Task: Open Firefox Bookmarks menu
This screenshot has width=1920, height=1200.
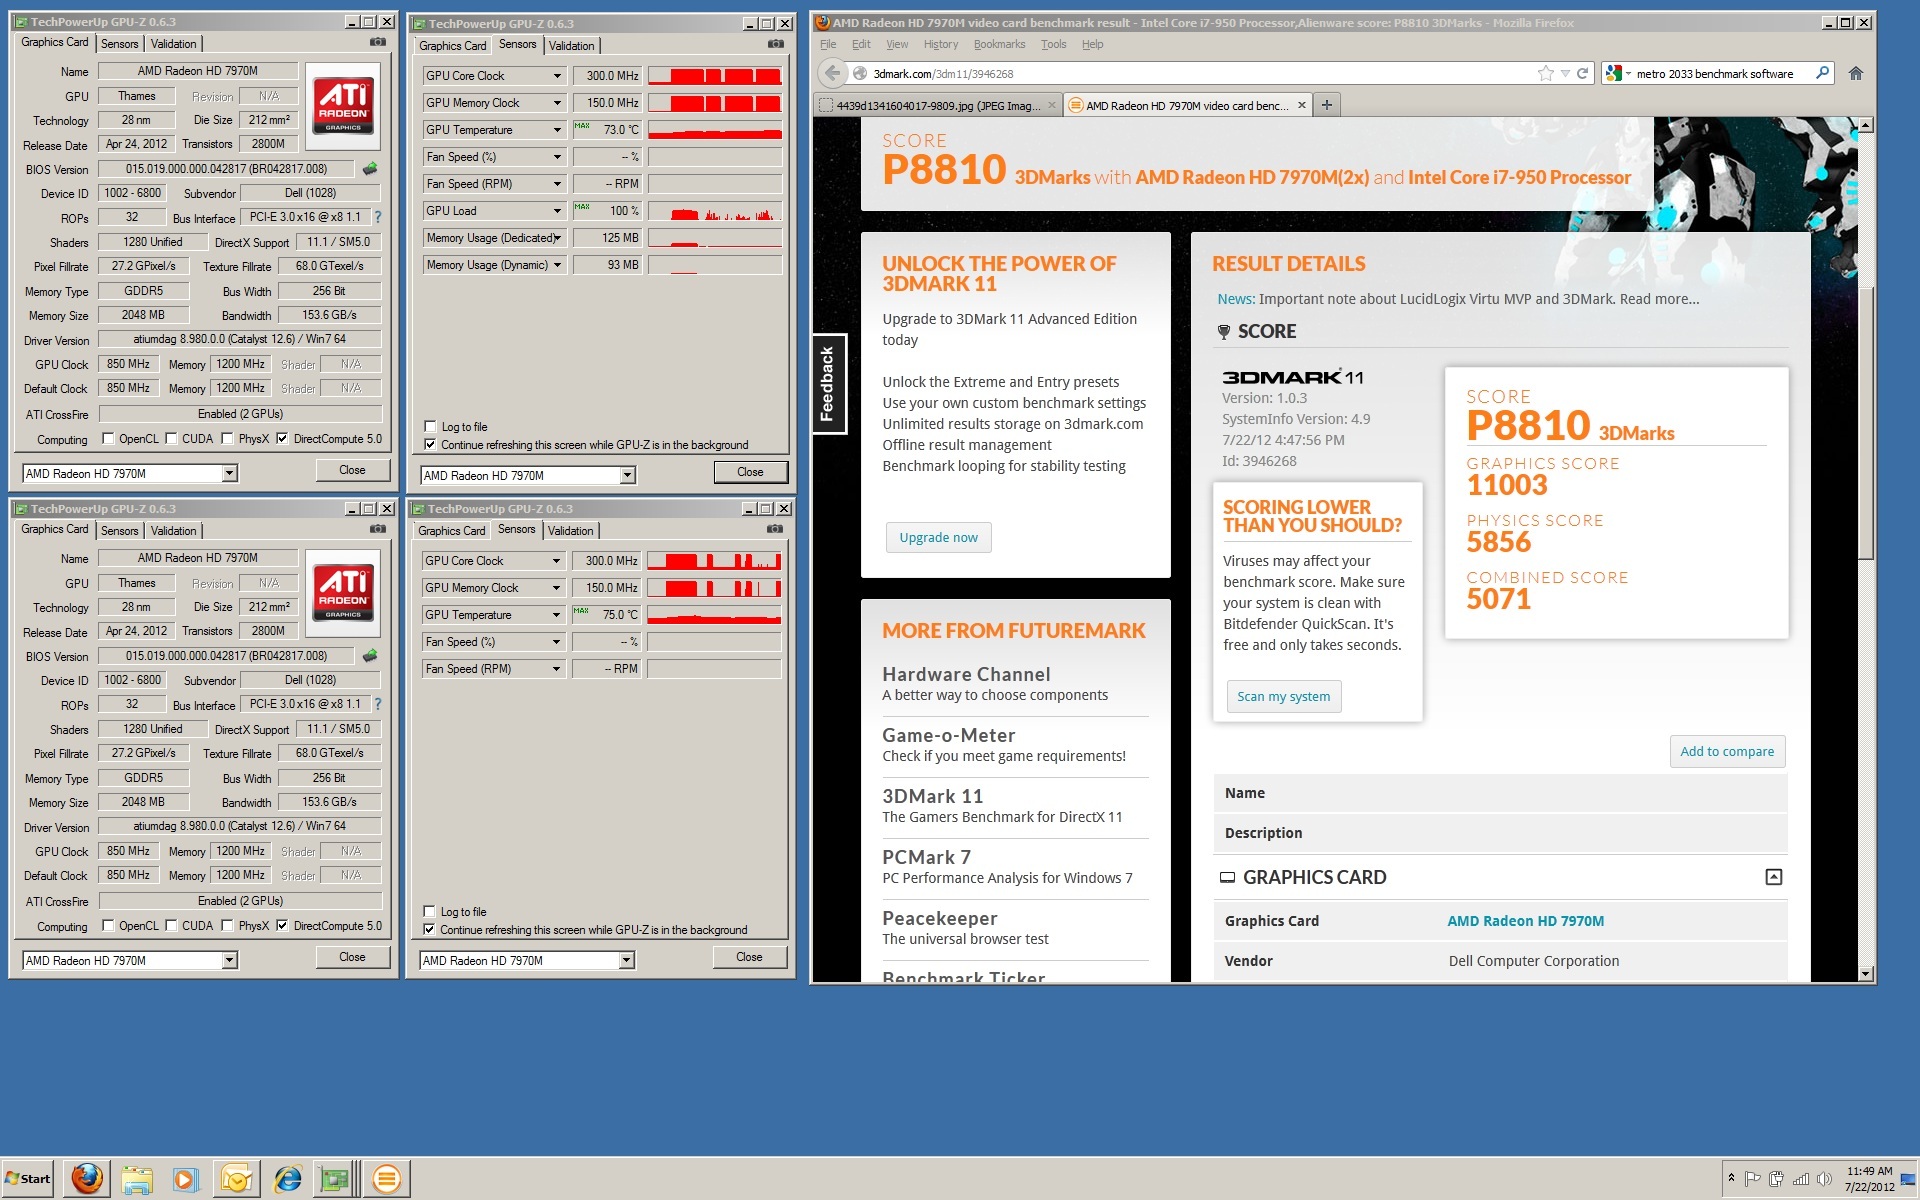Action: [x=999, y=44]
